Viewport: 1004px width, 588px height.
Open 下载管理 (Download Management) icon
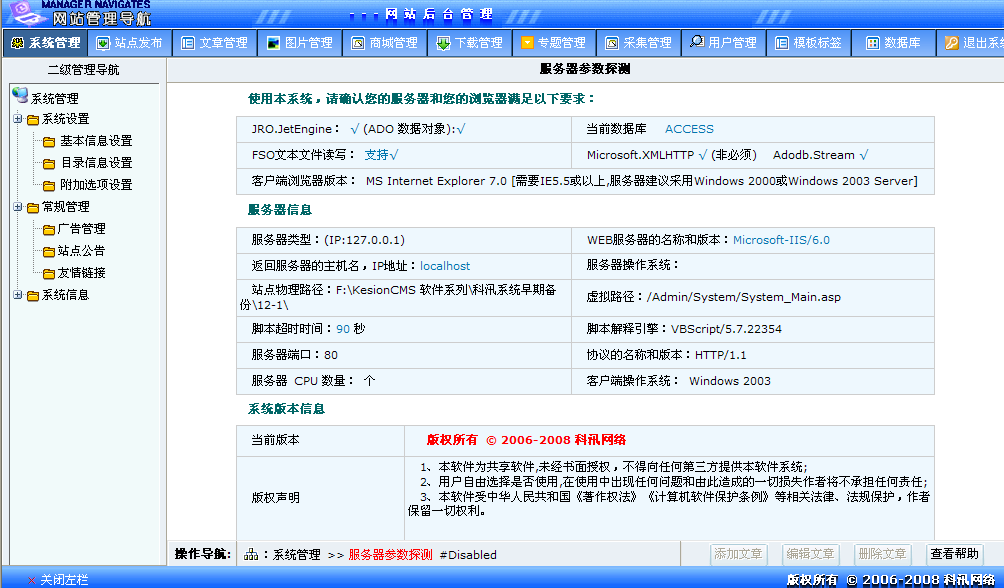(470, 43)
